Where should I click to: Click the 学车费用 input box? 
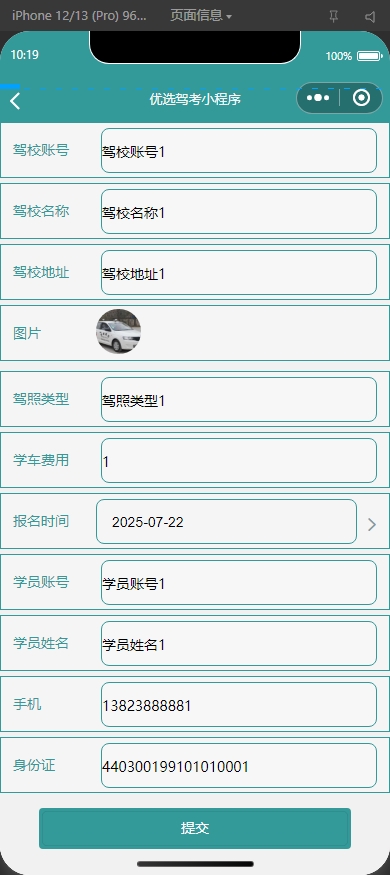239,460
